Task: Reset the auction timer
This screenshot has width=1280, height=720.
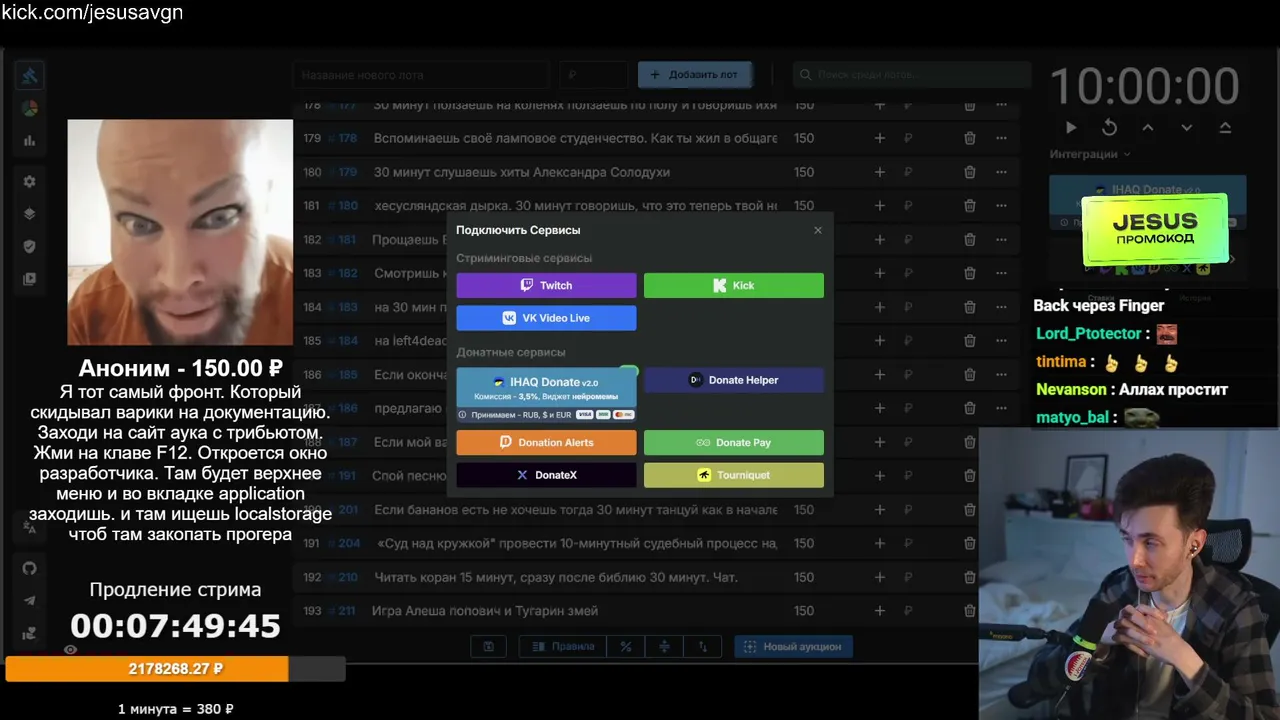Action: click(x=1109, y=128)
